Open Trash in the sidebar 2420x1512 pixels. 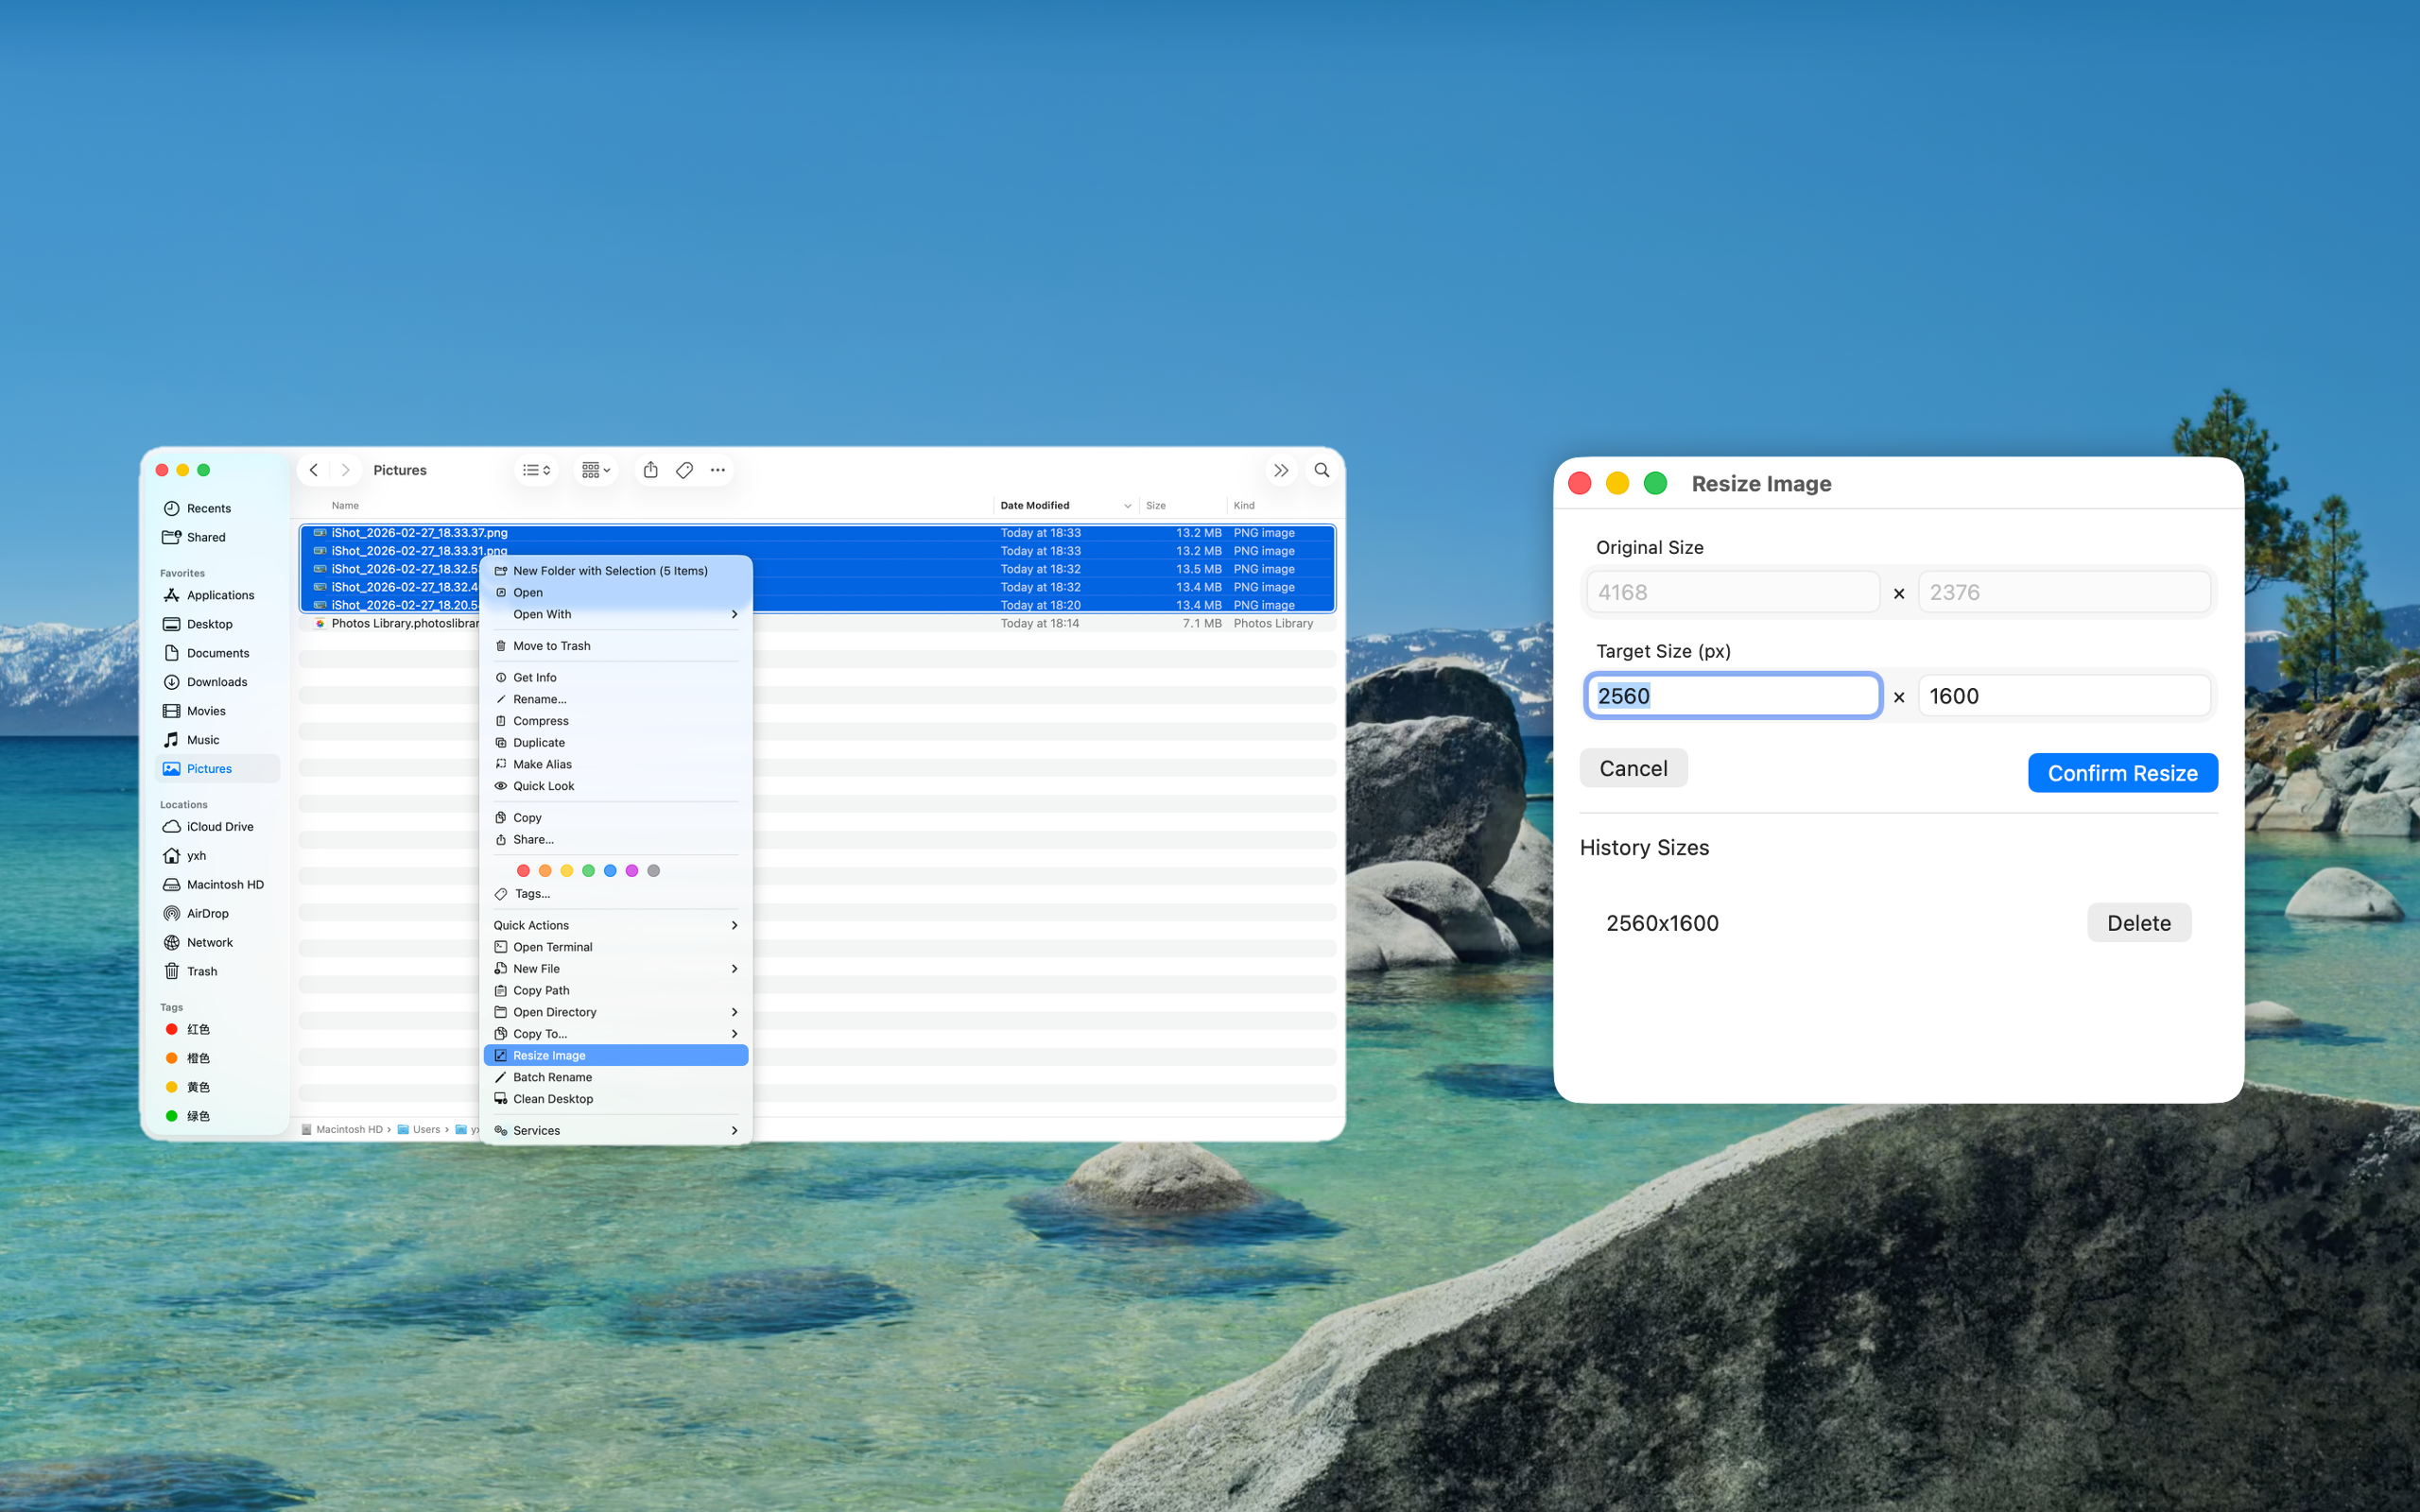(218, 972)
